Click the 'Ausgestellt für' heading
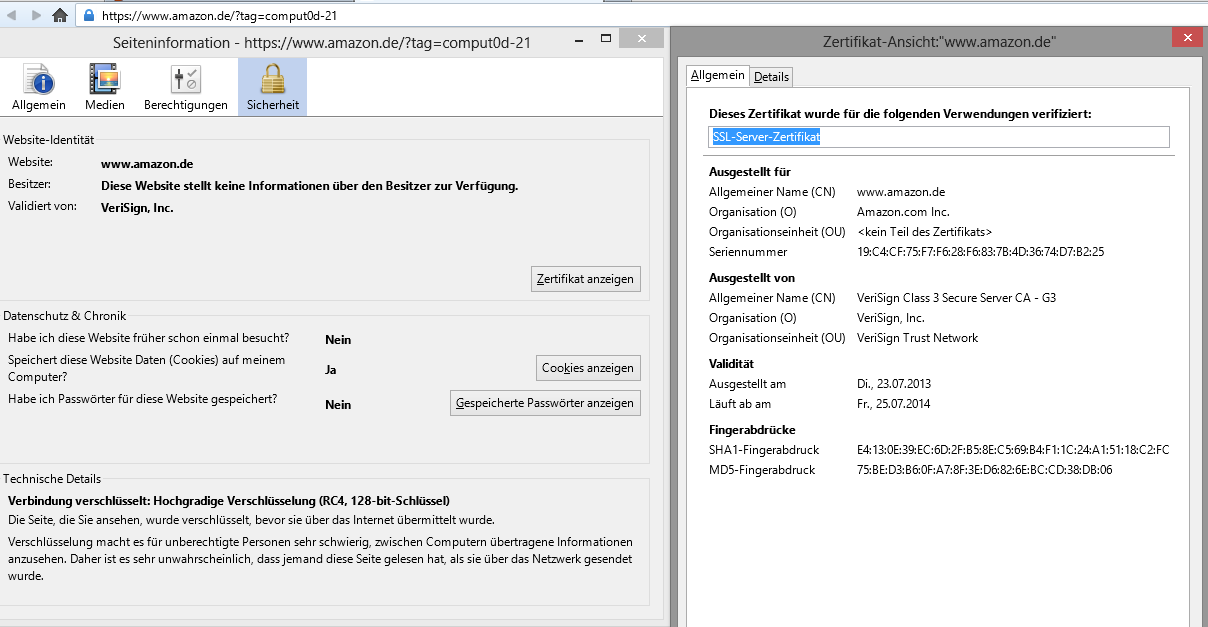This screenshot has width=1208, height=627. tap(750, 172)
